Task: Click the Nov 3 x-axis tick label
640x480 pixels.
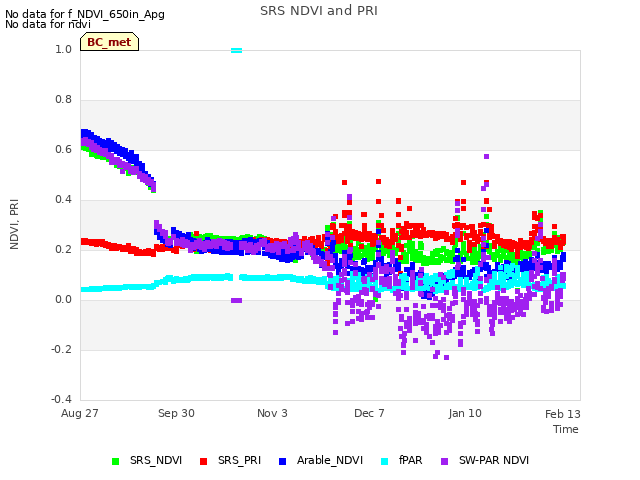Action: 272,413
